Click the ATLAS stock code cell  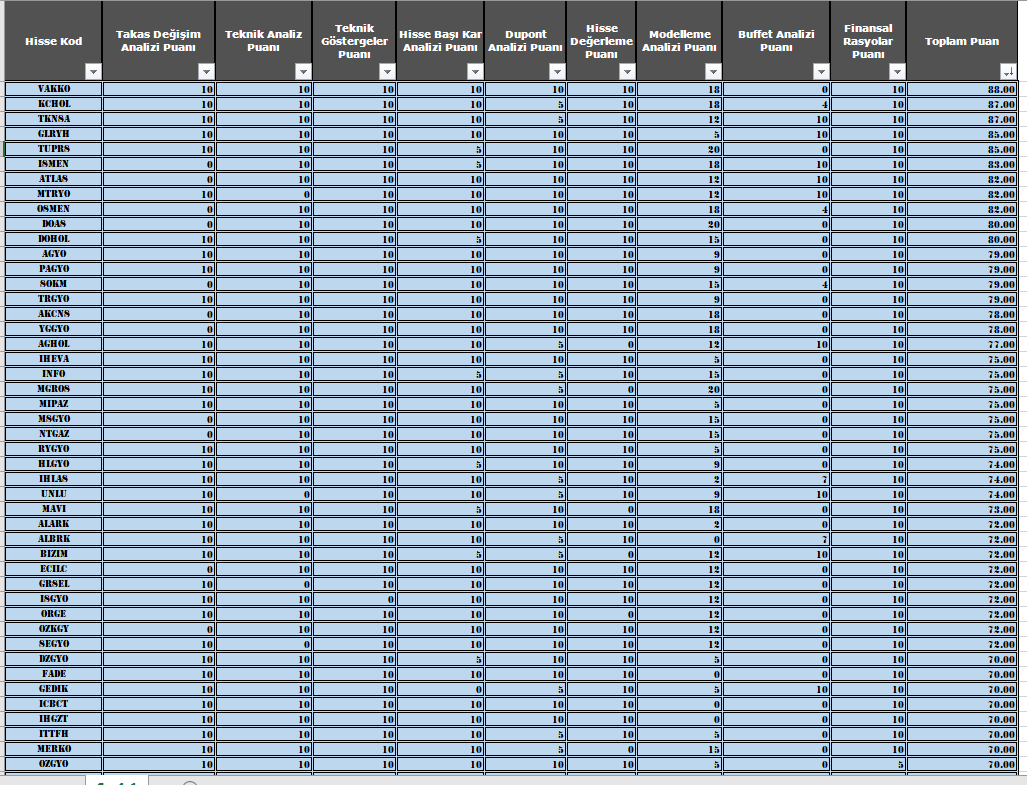click(x=54, y=179)
